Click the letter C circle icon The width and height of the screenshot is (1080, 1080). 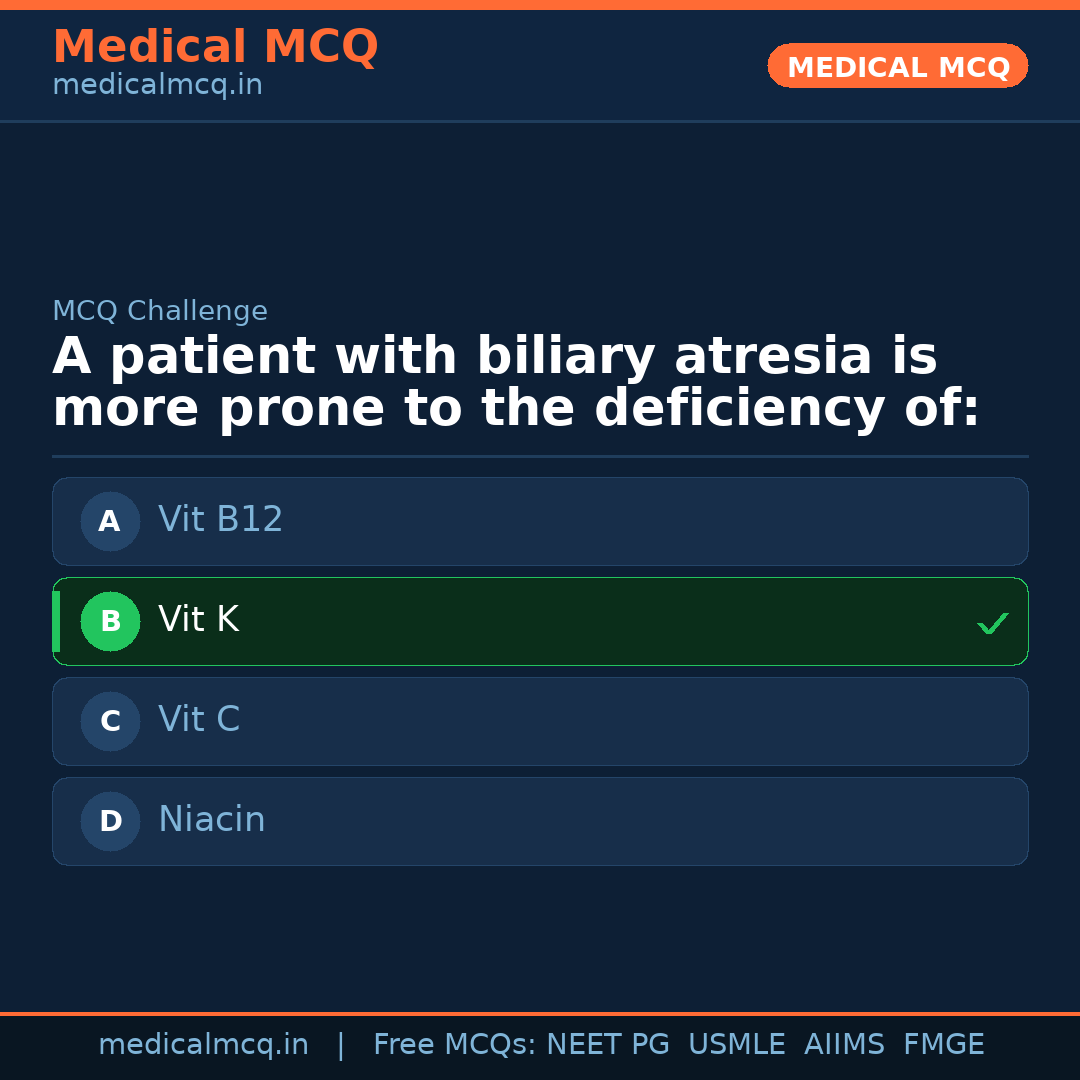110,721
